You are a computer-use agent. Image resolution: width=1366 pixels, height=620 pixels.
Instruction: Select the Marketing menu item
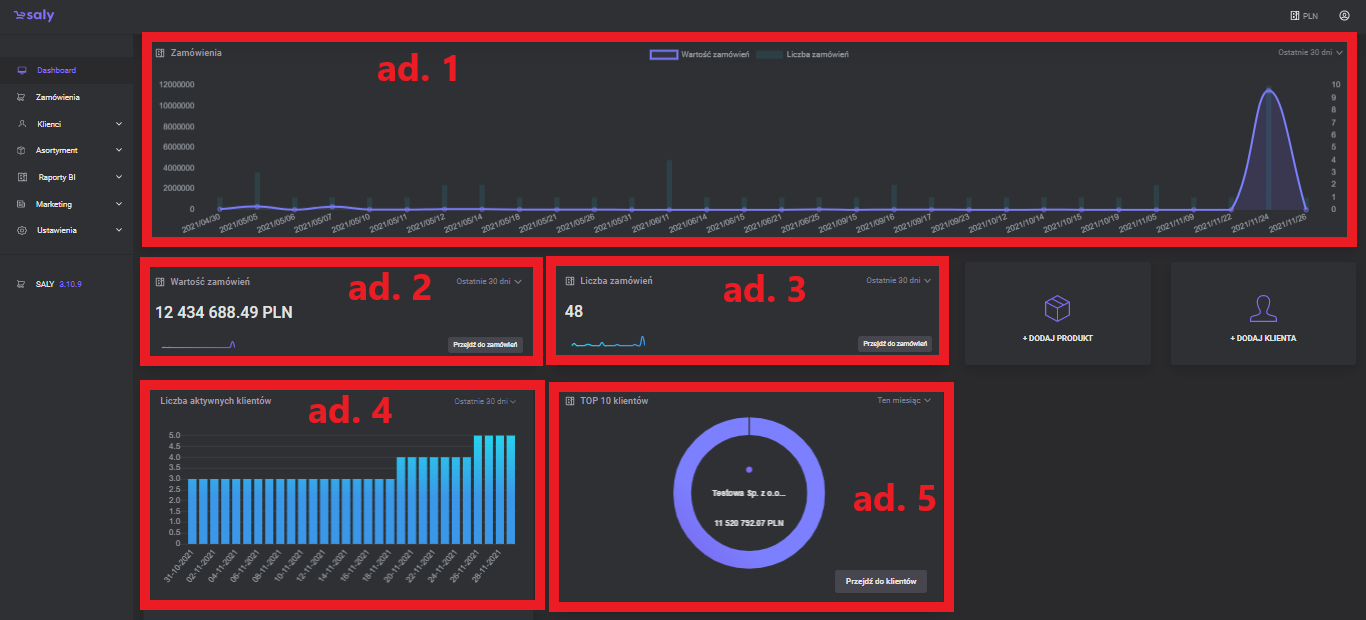click(x=54, y=204)
